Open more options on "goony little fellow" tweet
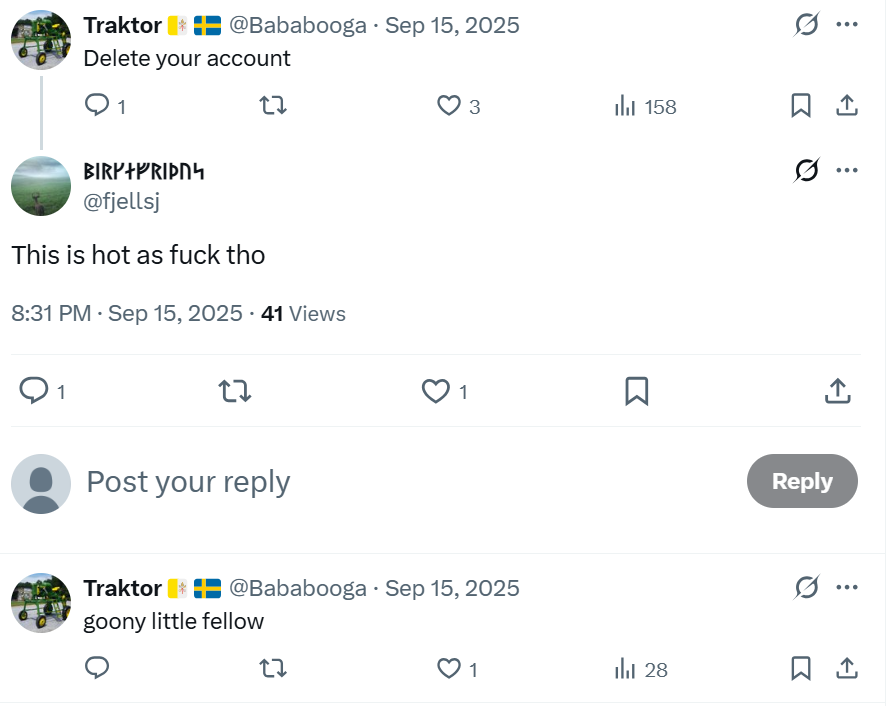The width and height of the screenshot is (893, 706). tap(847, 588)
